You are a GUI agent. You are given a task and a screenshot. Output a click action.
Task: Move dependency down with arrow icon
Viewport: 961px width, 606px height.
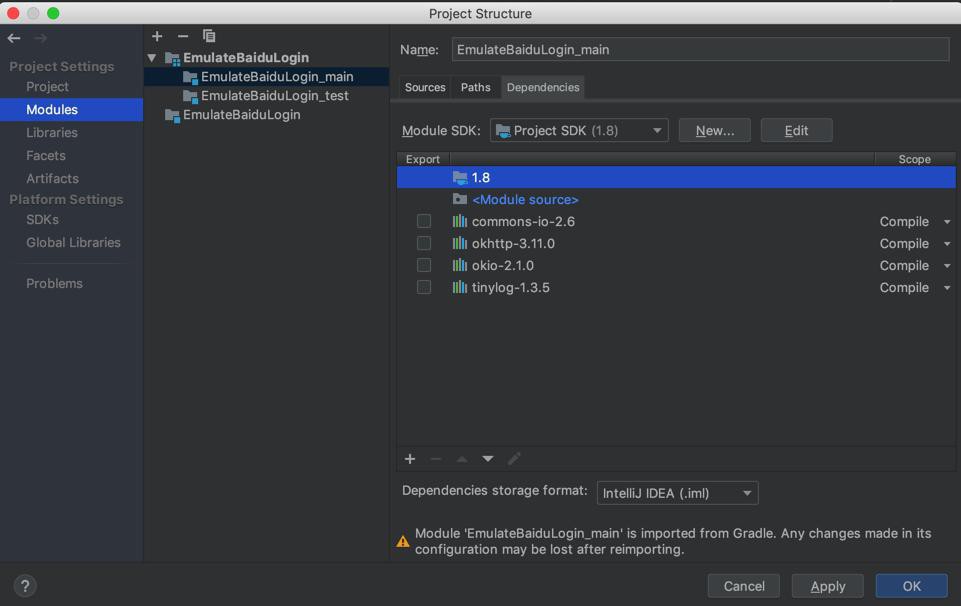(488, 458)
